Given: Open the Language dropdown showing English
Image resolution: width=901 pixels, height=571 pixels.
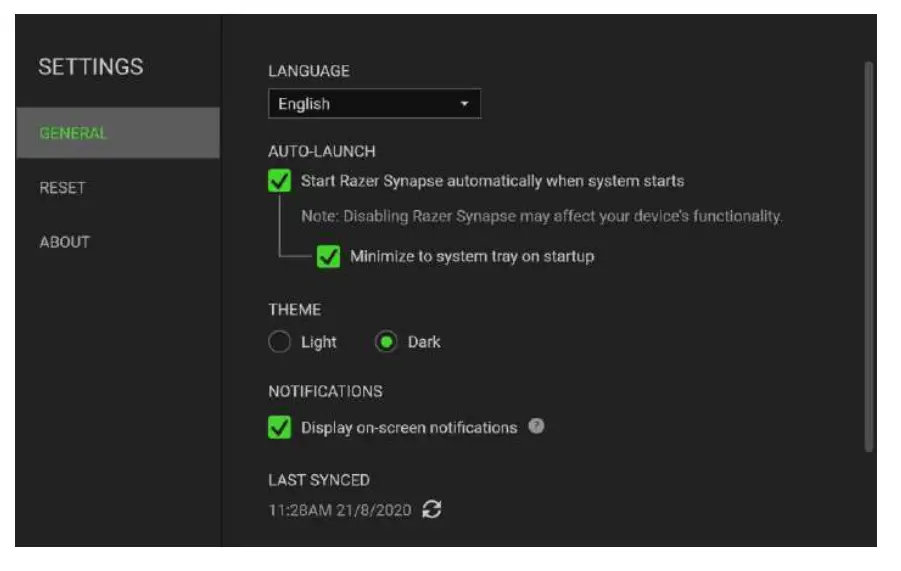Looking at the screenshot, I should pyautogui.click(x=374, y=104).
